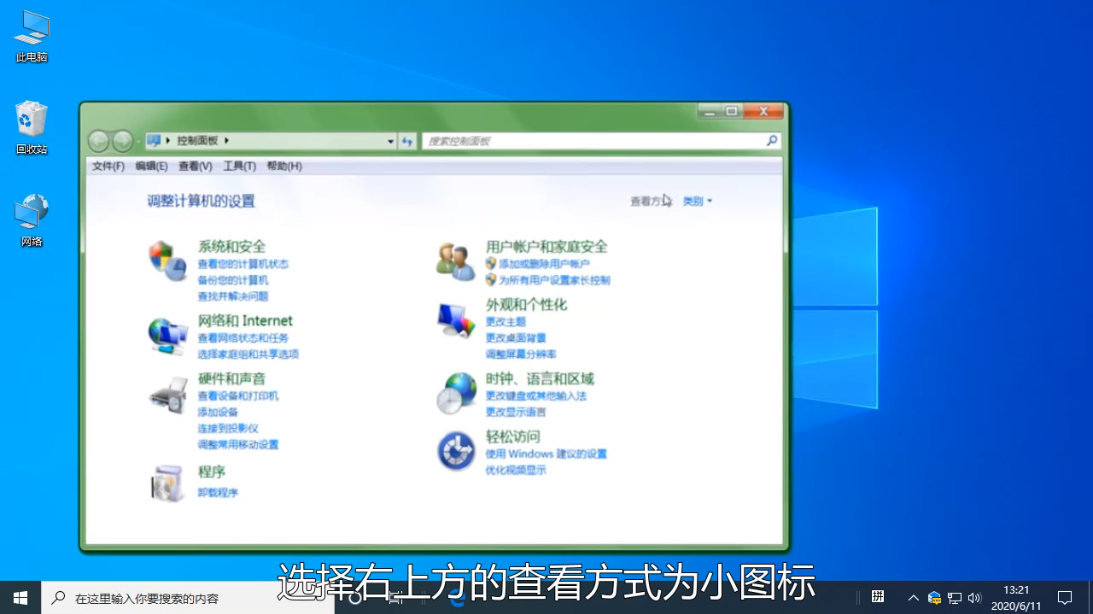This screenshot has width=1093, height=614.
Task: Open the 硬件和声音 printer icon
Action: [x=167, y=394]
